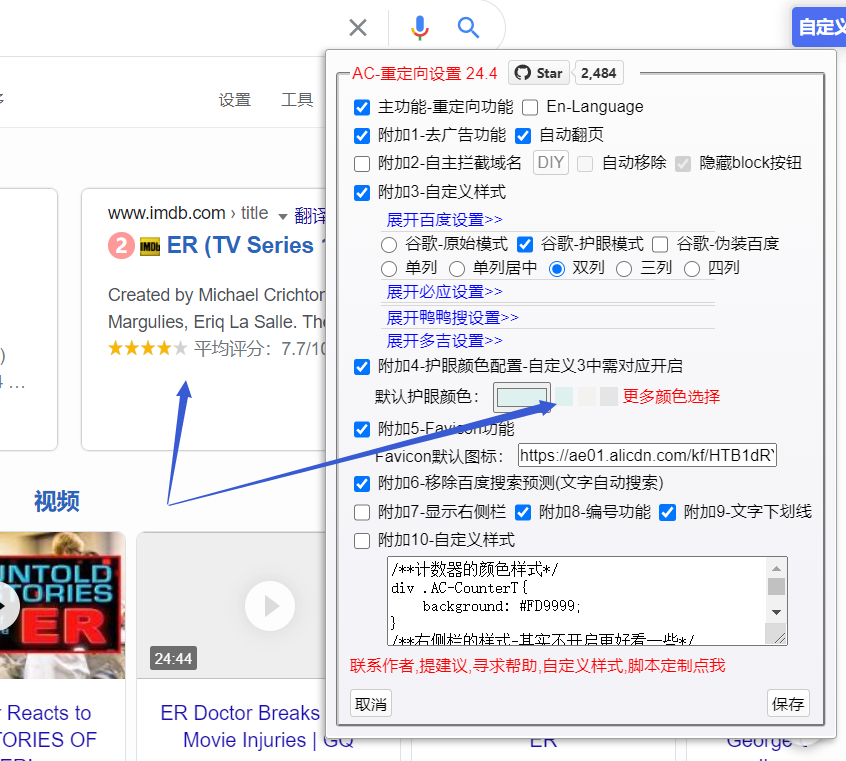The image size is (846, 761).
Task: Open the 设置 menu on the results page
Action: tap(235, 99)
